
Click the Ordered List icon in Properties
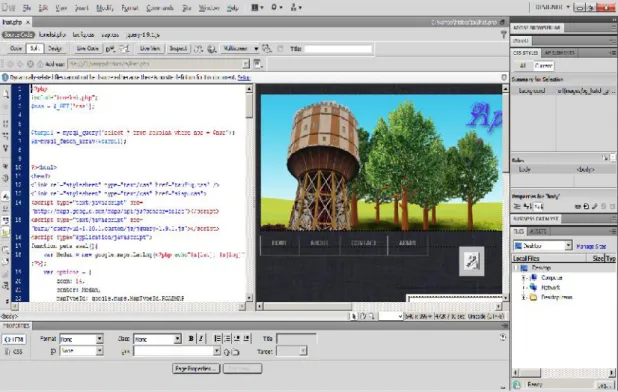click(x=227, y=338)
